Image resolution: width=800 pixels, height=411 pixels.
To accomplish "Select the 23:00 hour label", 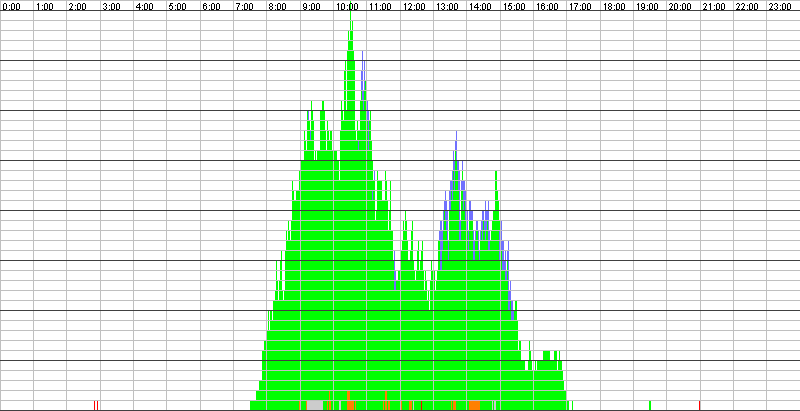I will pos(781,7).
